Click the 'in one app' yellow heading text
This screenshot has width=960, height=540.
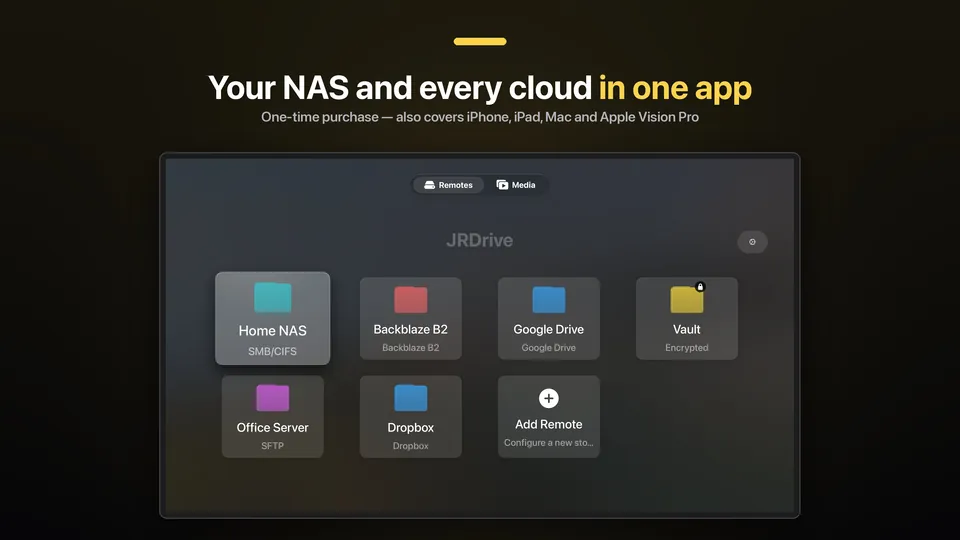675,88
